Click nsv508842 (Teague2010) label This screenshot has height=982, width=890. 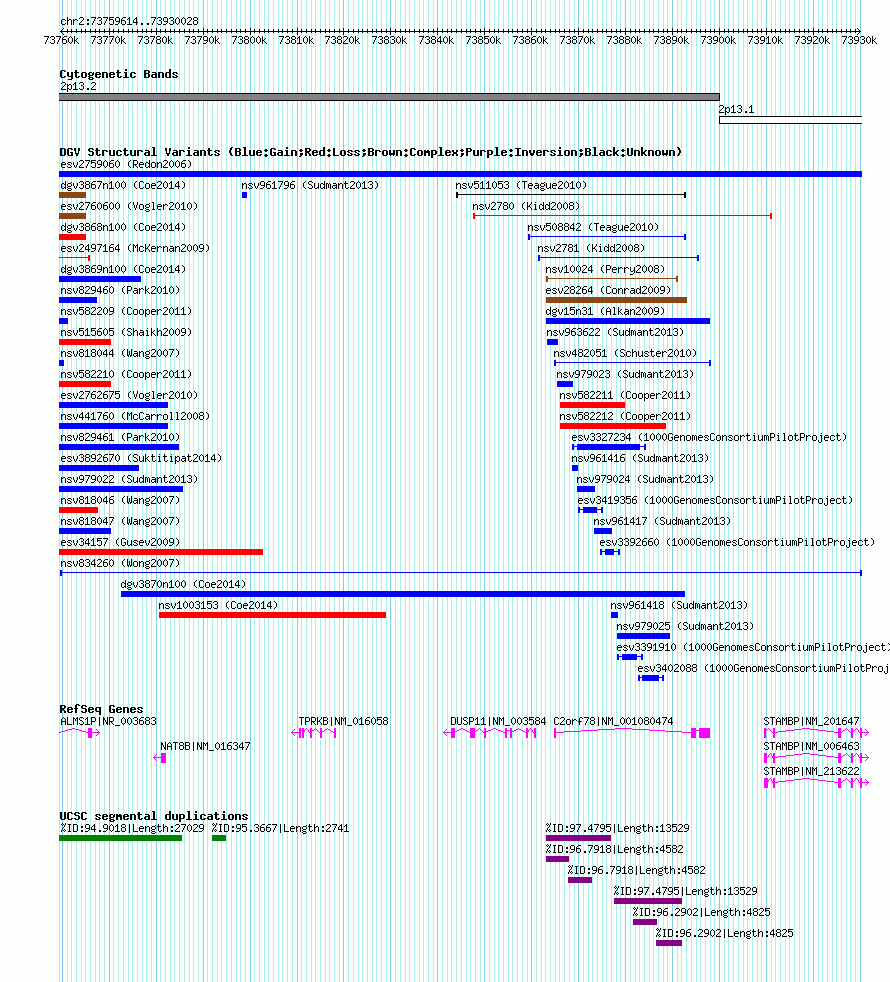tap(593, 227)
